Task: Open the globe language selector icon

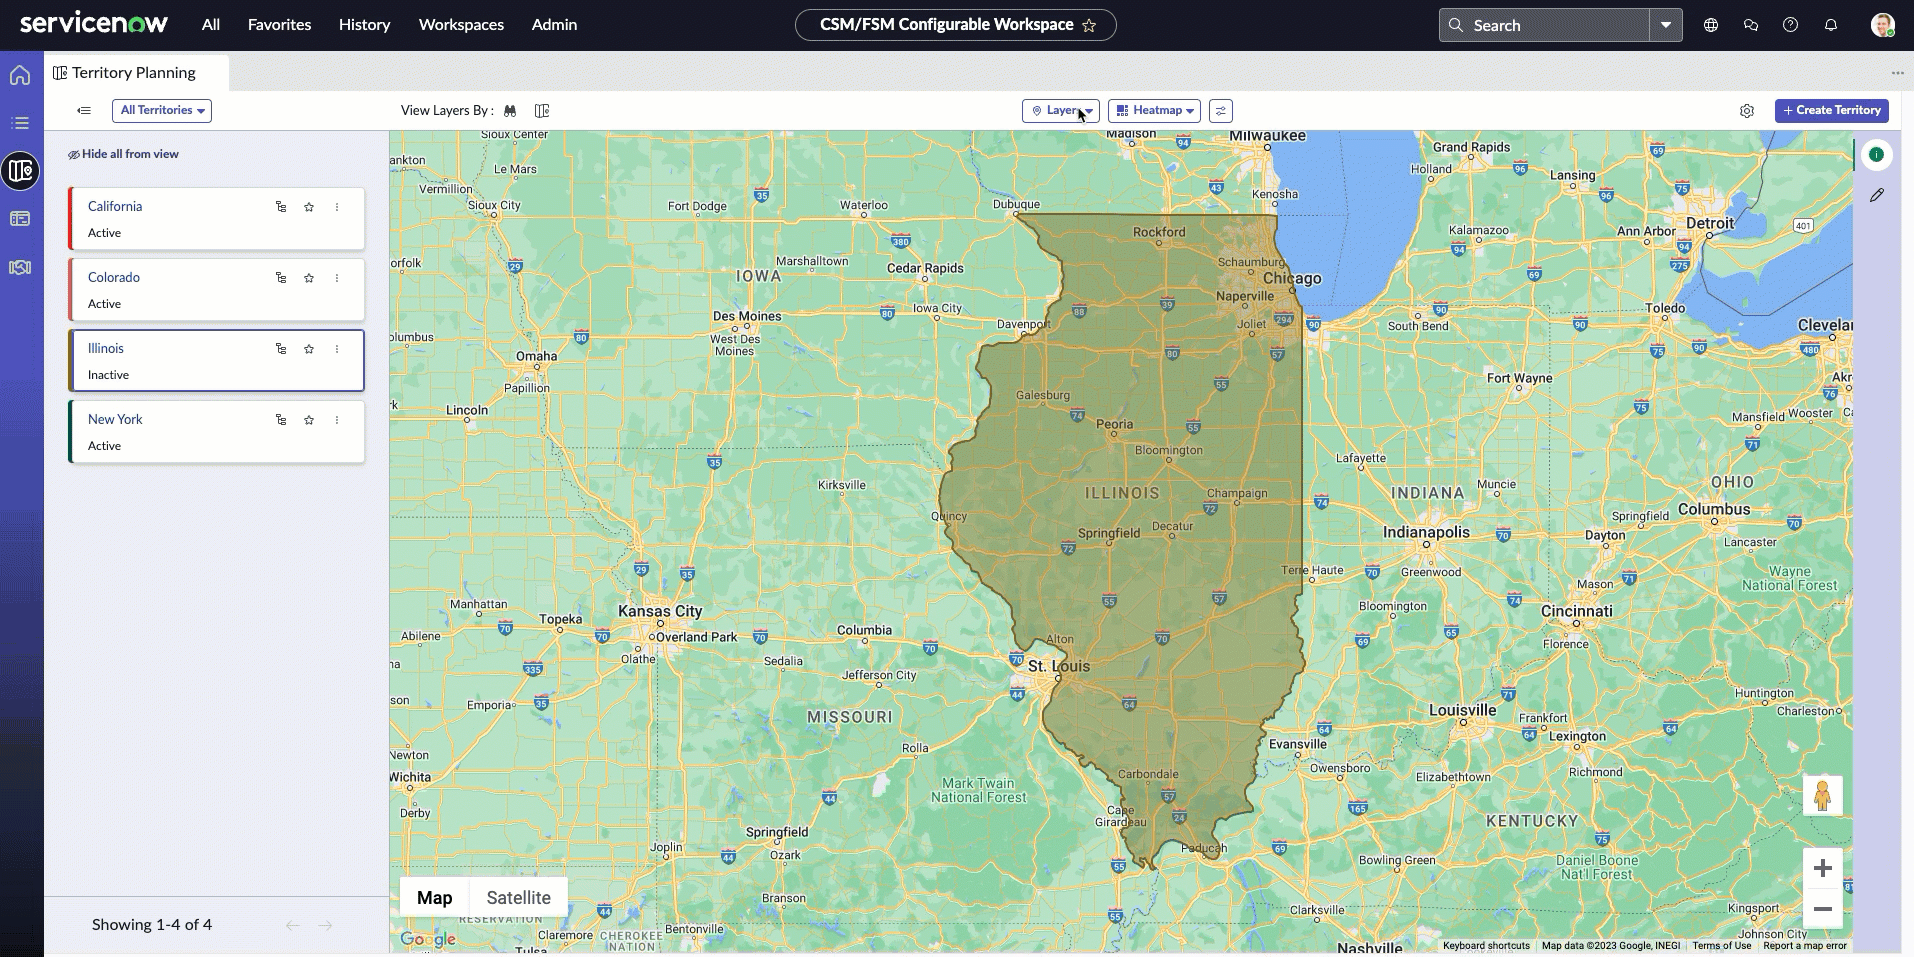Action: pyautogui.click(x=1711, y=25)
